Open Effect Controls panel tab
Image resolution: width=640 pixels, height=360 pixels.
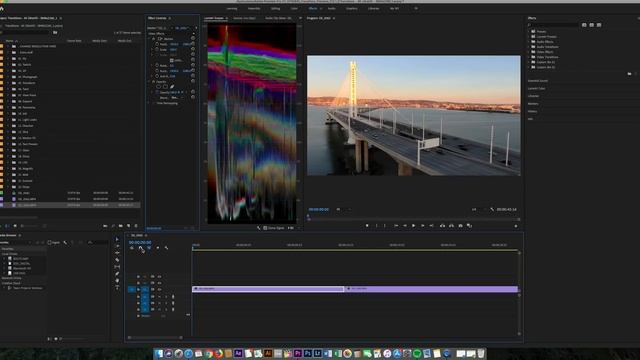(x=157, y=18)
